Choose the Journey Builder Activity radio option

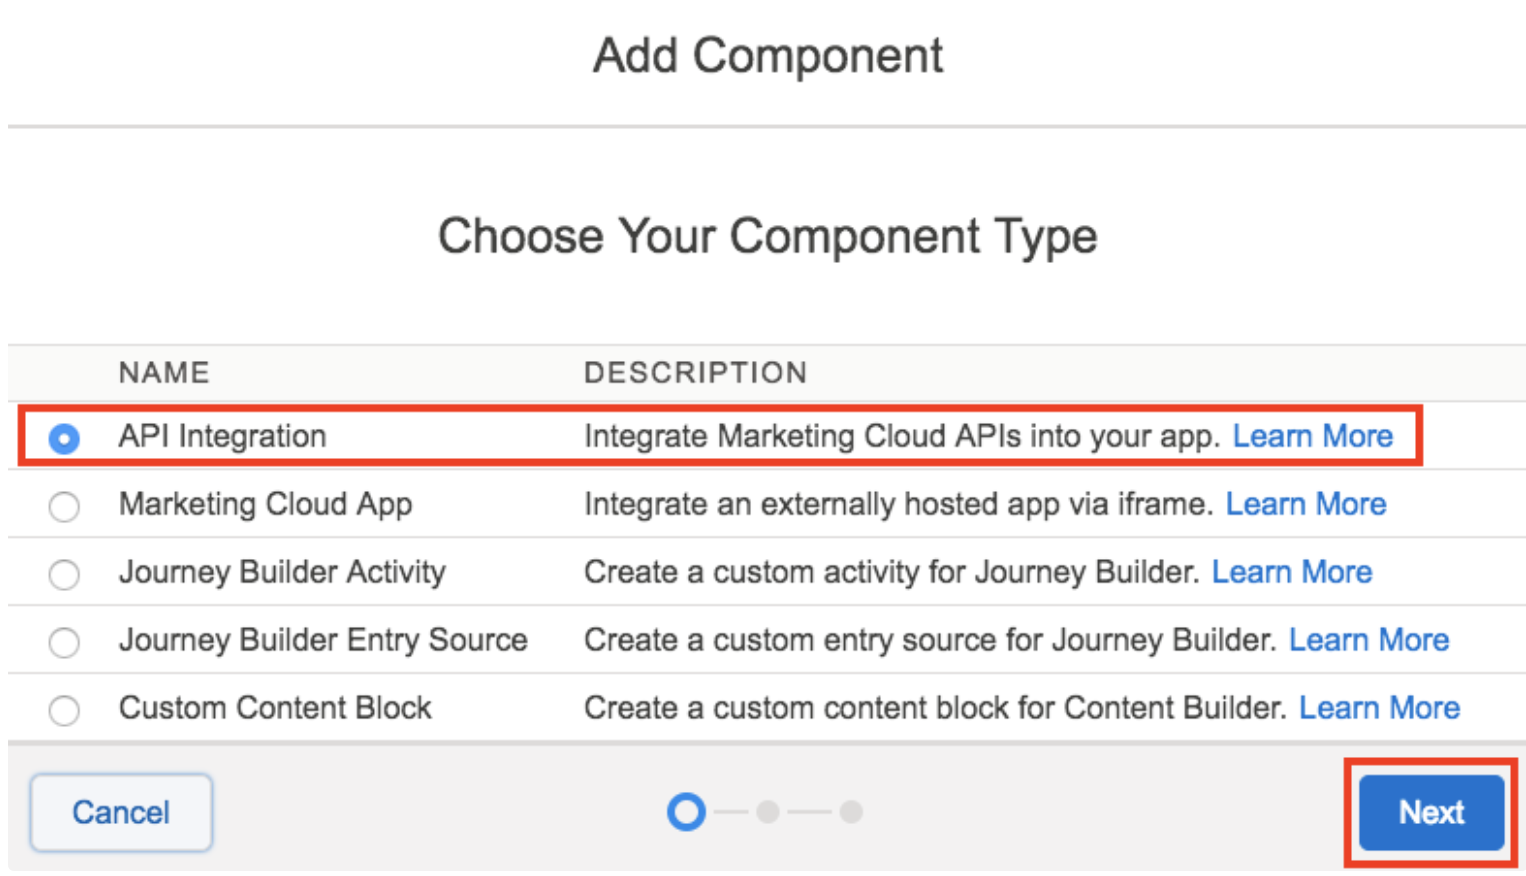pos(64,574)
